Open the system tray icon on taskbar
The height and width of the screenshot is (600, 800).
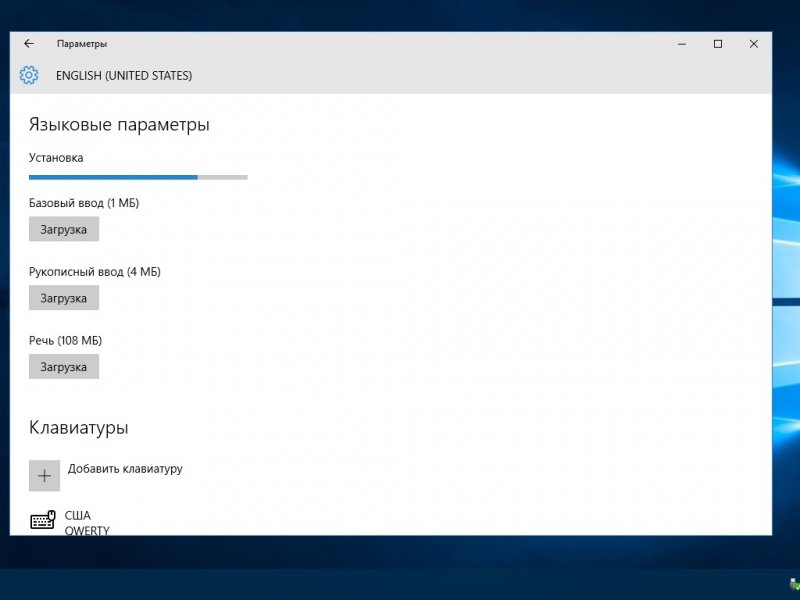pos(794,584)
